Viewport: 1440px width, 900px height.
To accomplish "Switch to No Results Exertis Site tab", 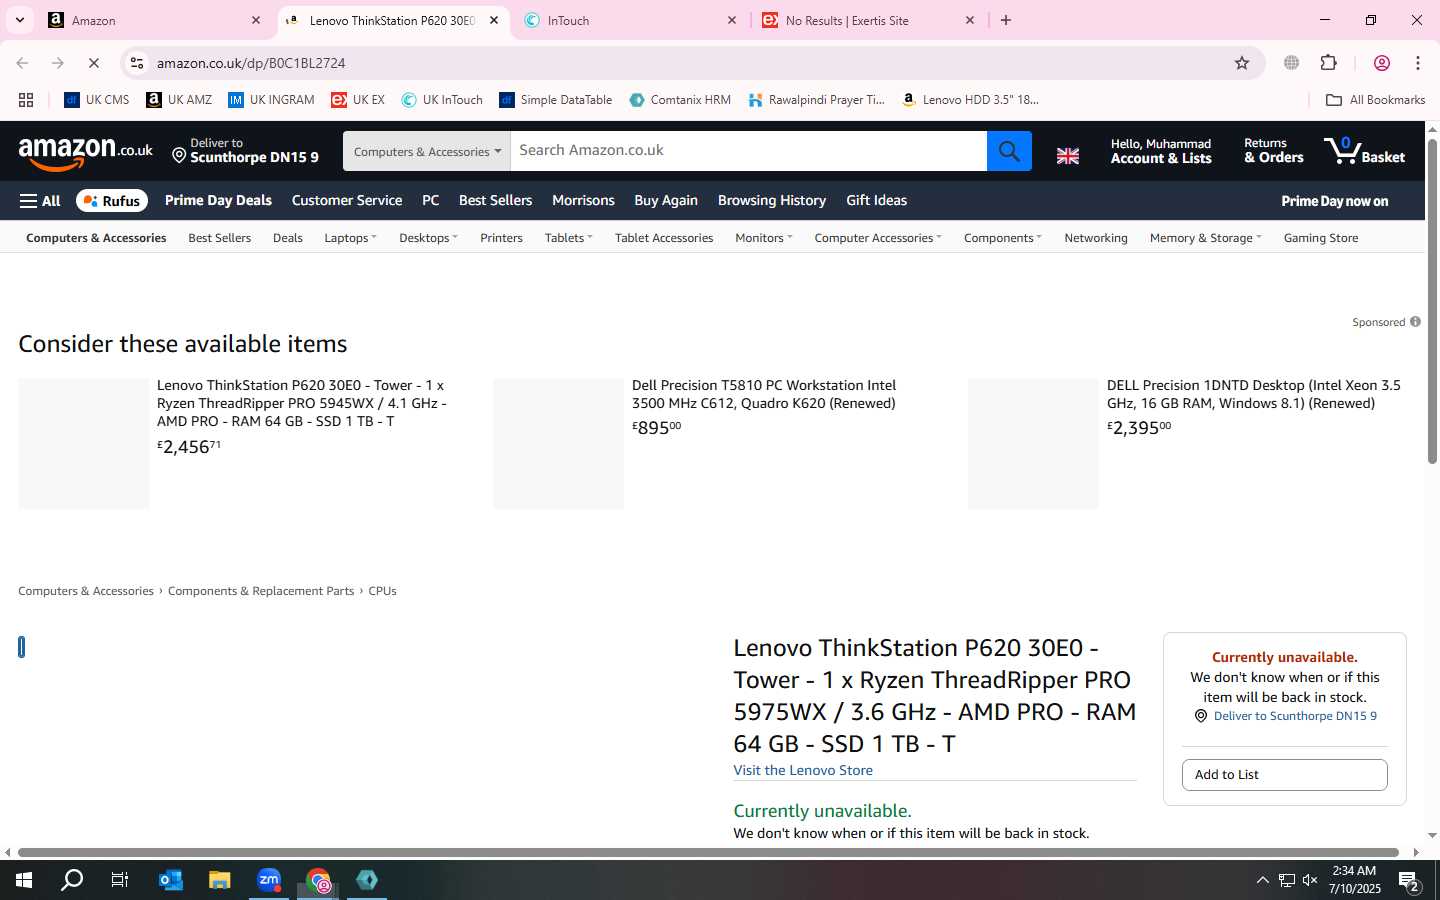I will 868,20.
